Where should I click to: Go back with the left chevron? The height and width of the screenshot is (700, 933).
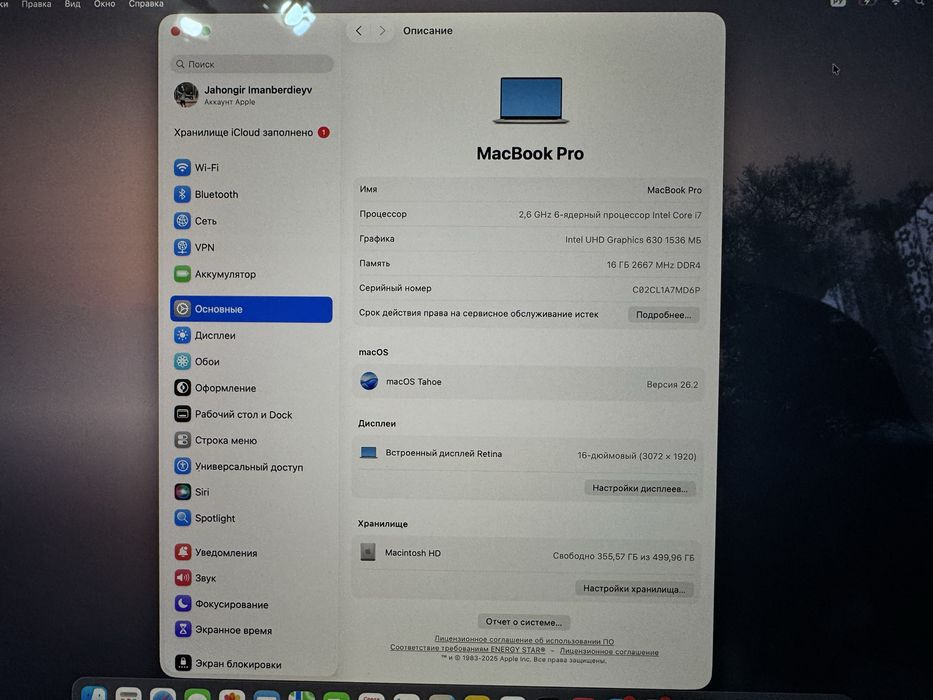pyautogui.click(x=359, y=31)
